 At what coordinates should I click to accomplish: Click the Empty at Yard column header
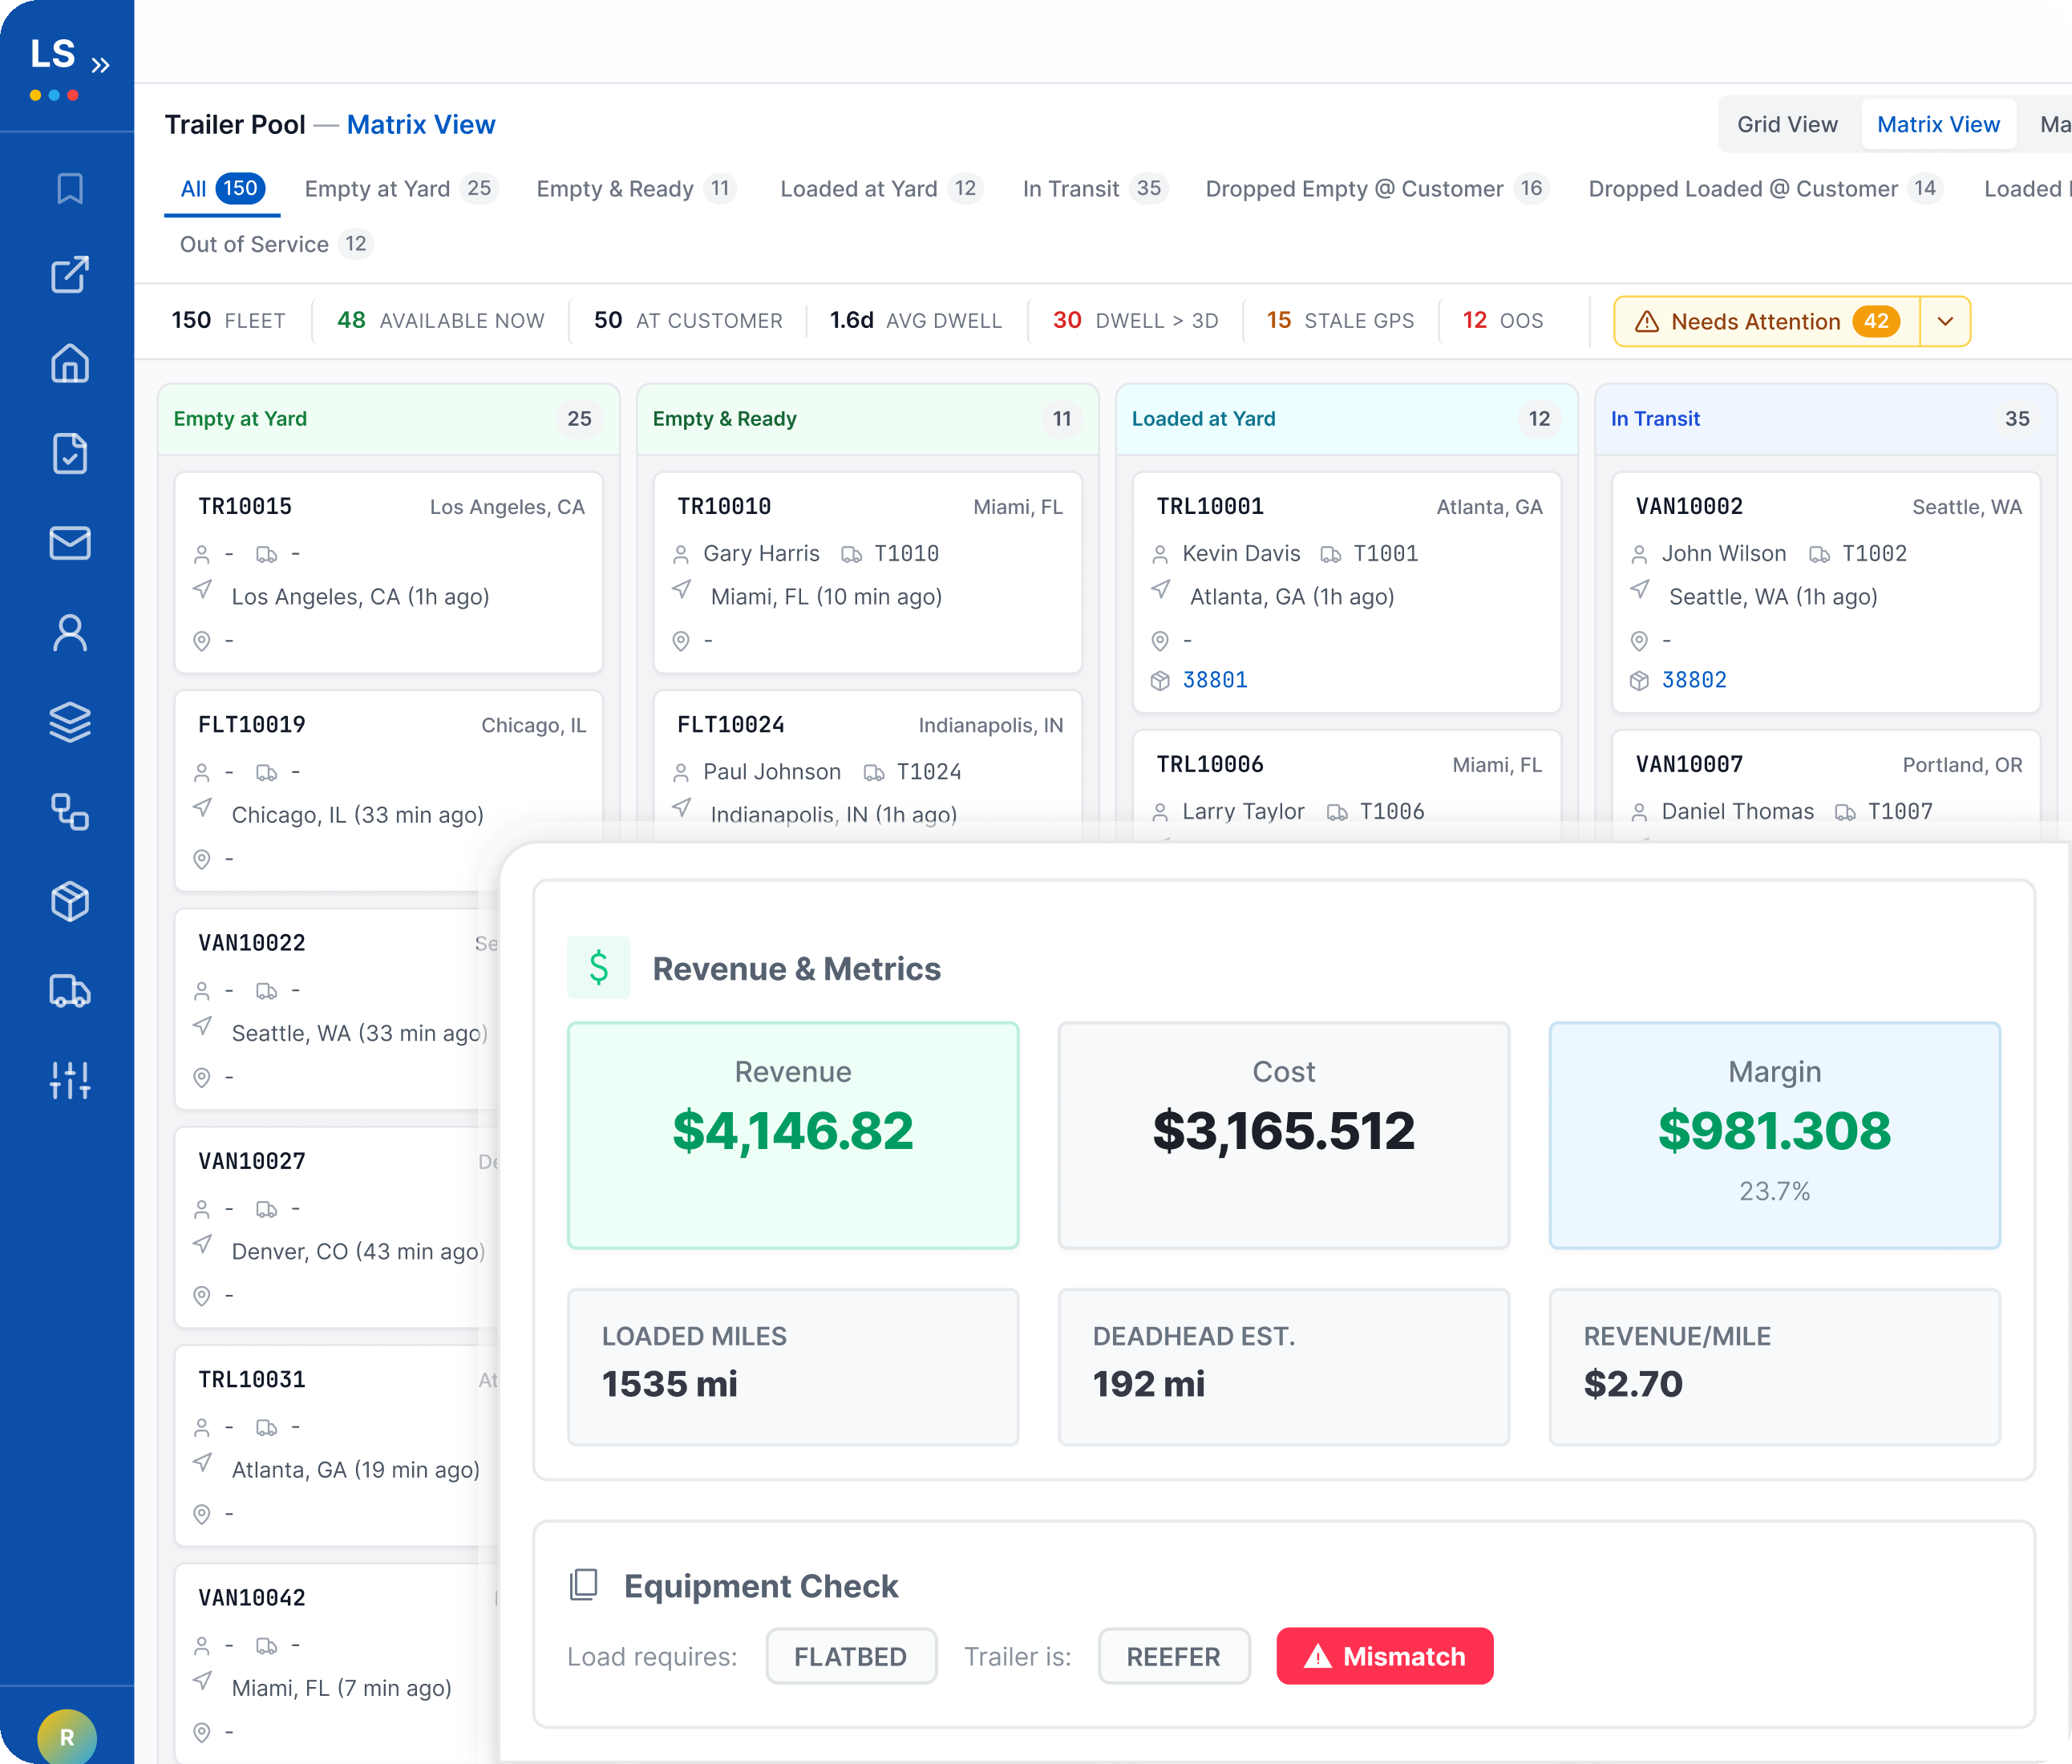(389, 419)
